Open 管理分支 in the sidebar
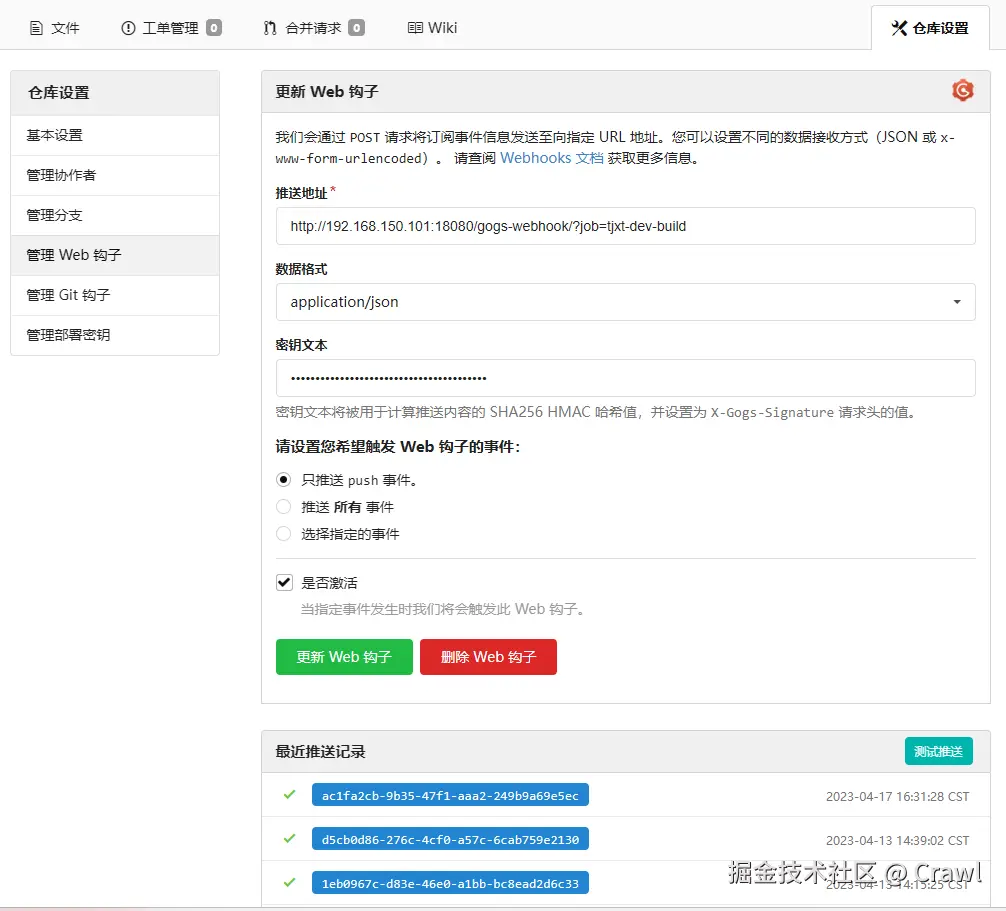This screenshot has height=911, width=1006. [x=115, y=215]
